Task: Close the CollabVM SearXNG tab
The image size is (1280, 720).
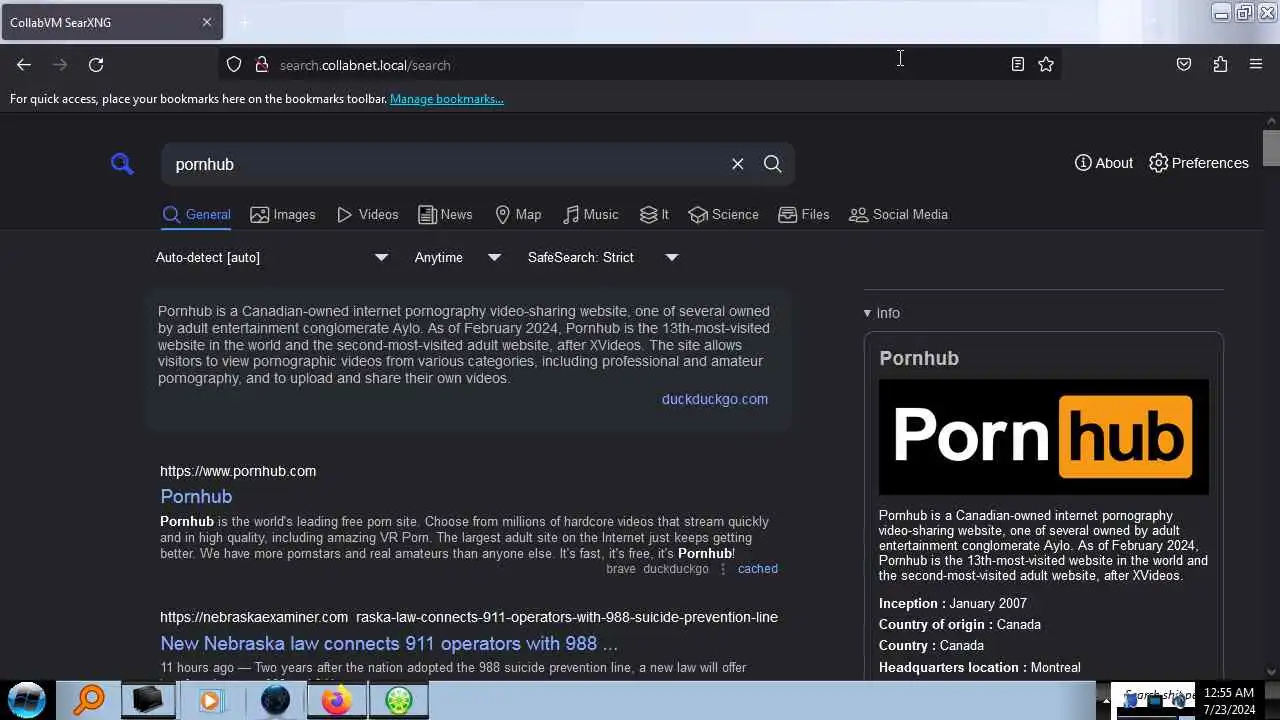Action: [207, 22]
